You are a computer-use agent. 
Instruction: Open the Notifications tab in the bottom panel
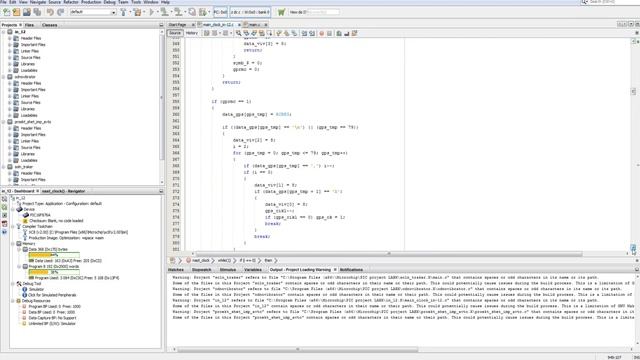tap(351, 270)
